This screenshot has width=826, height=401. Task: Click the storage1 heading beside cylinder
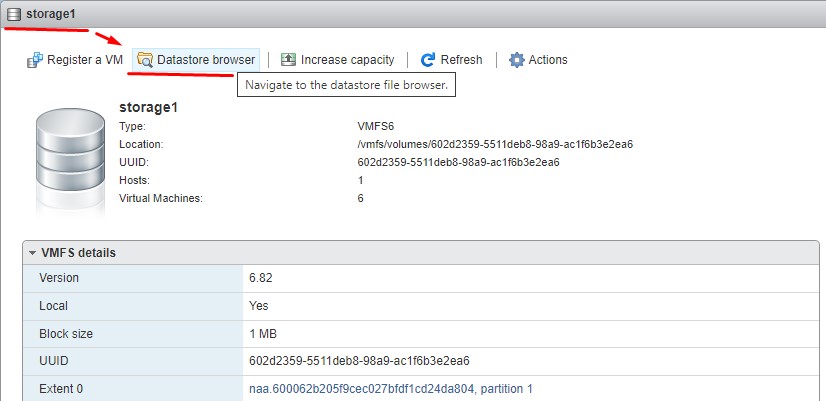click(149, 107)
